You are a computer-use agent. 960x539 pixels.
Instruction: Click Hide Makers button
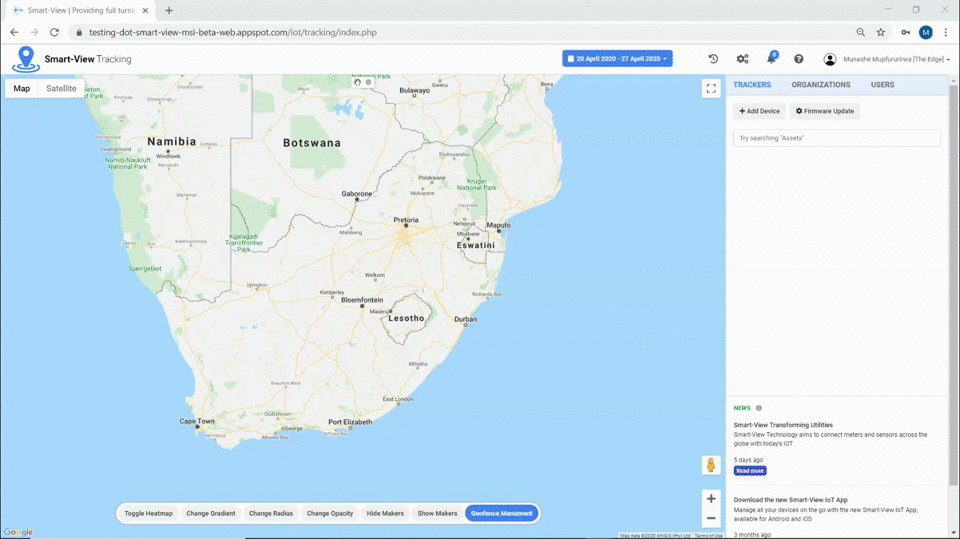pyautogui.click(x=385, y=513)
